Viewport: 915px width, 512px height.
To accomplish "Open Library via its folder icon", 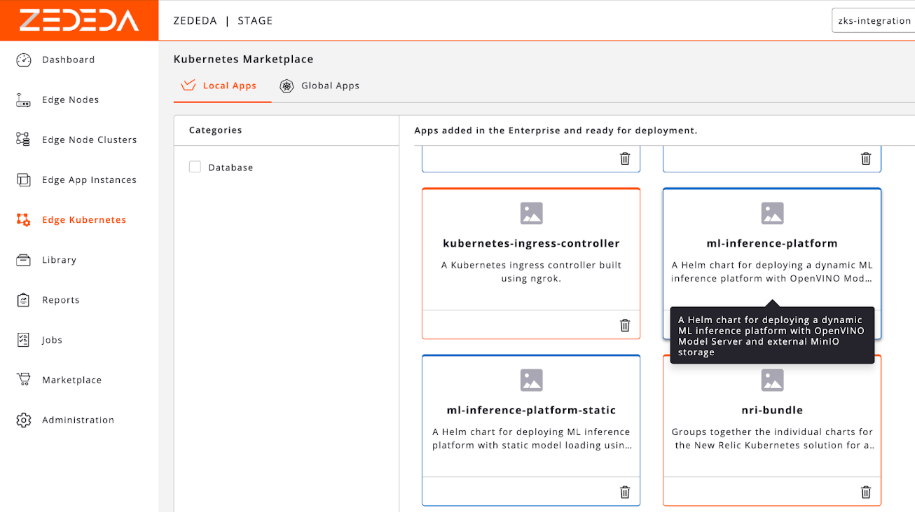I will coord(24,260).
